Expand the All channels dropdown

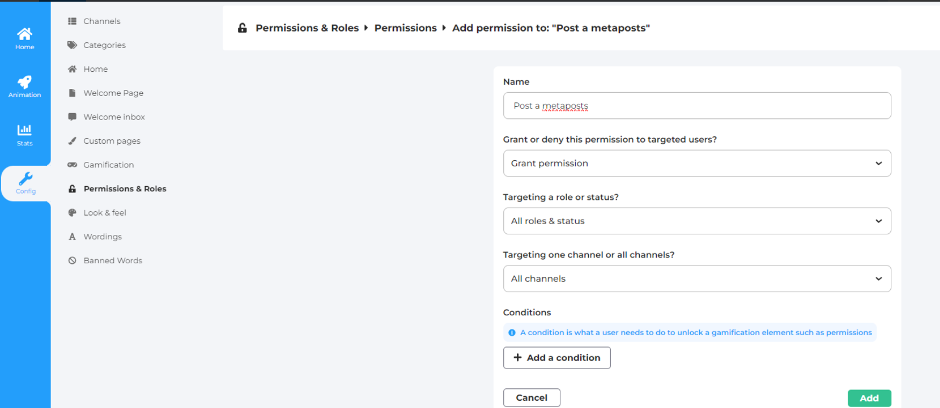click(x=697, y=279)
